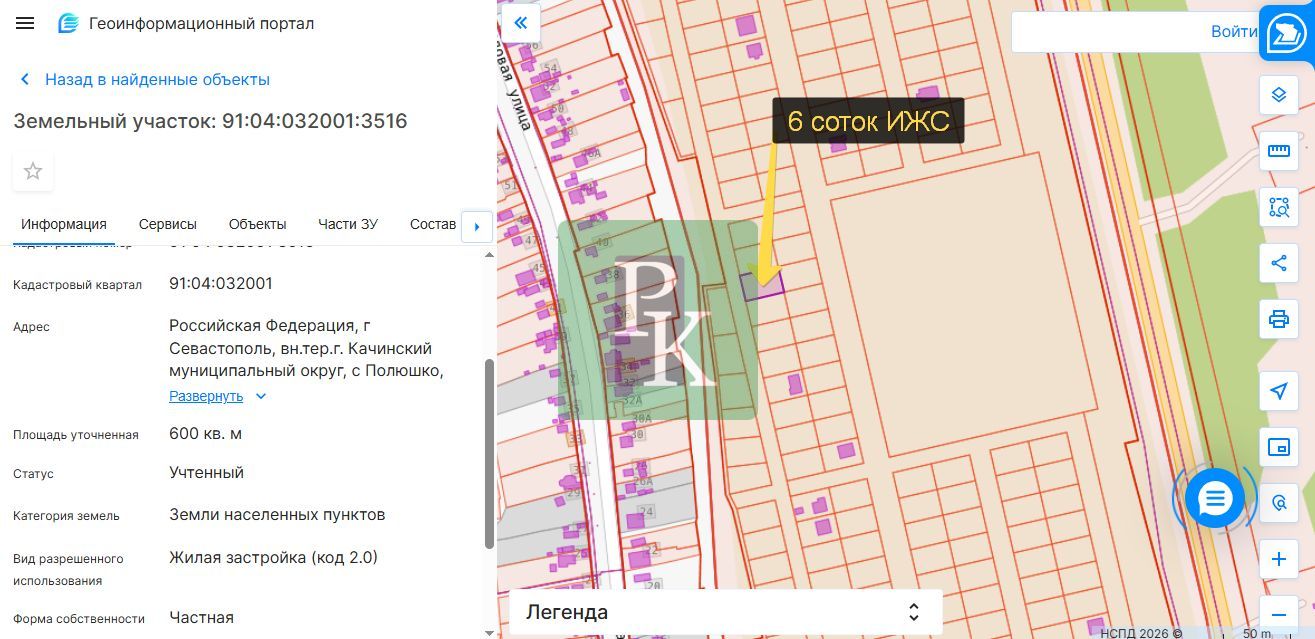The image size is (1315, 639).
Task: Switch to the Состав tab
Action: 433,224
